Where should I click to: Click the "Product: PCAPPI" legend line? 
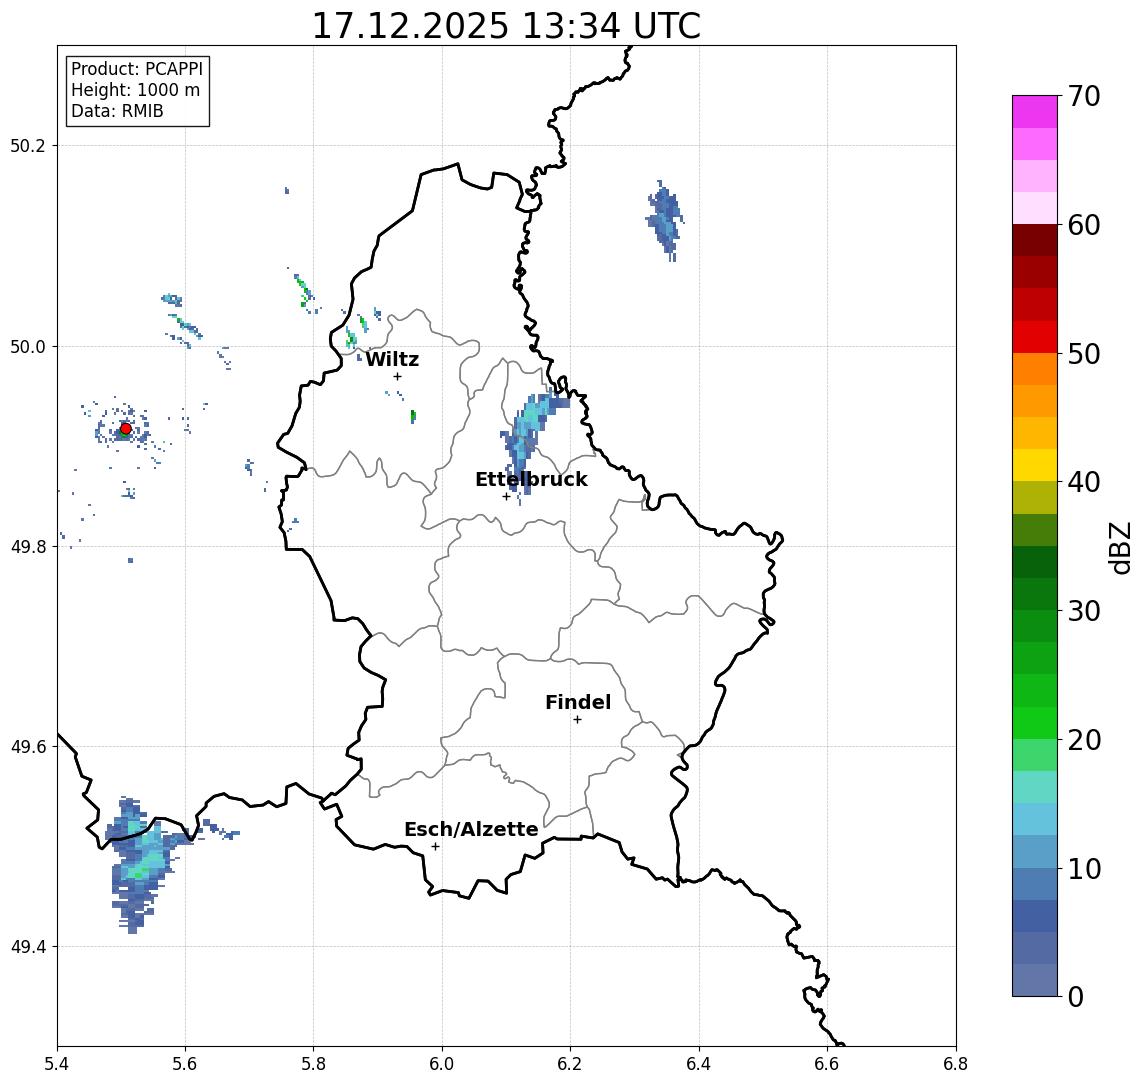(137, 69)
